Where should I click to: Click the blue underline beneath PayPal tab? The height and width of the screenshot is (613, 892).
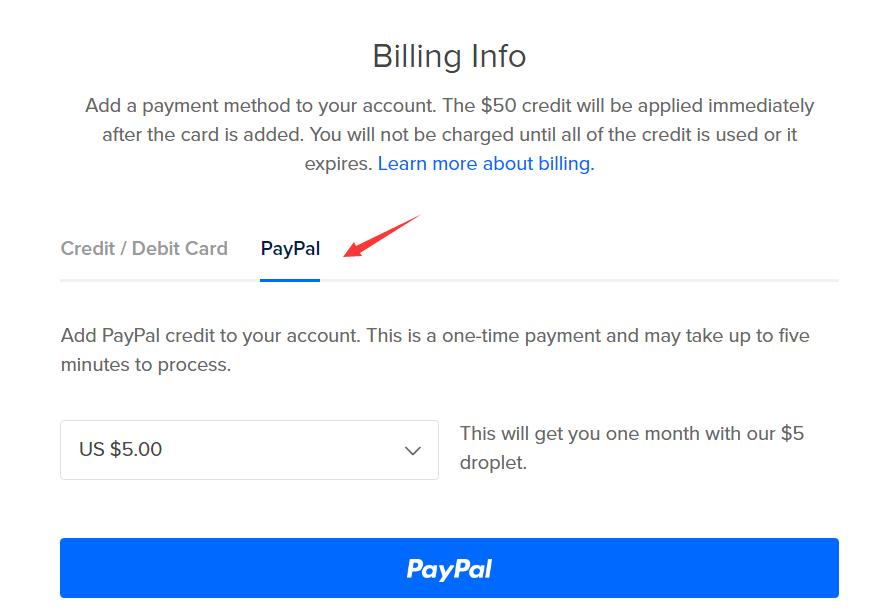pos(290,280)
